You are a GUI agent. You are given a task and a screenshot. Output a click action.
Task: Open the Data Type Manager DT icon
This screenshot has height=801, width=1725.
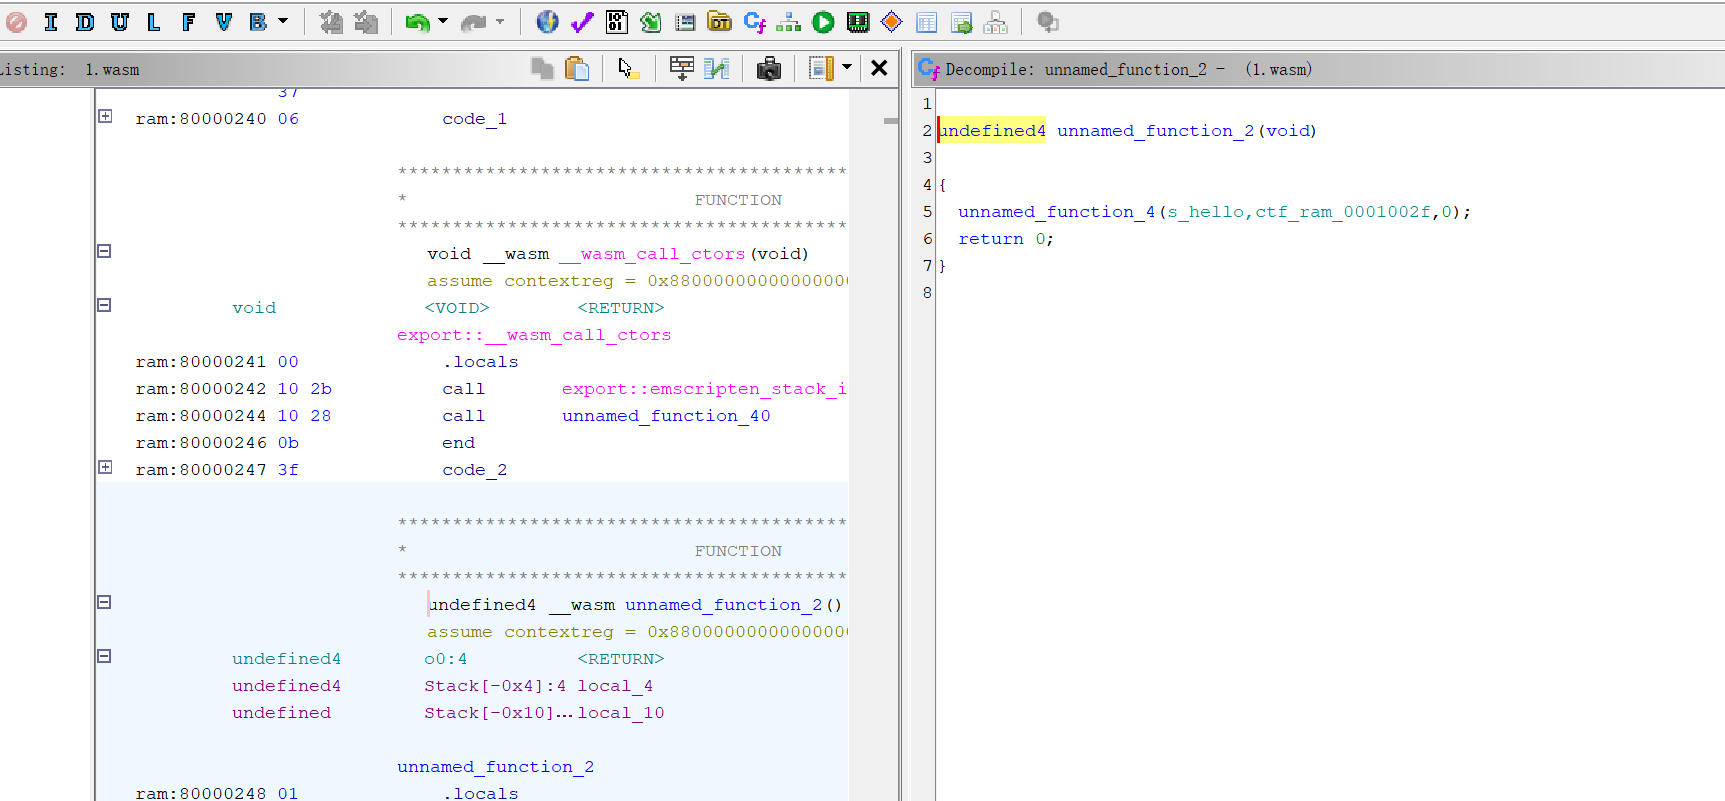click(x=719, y=22)
